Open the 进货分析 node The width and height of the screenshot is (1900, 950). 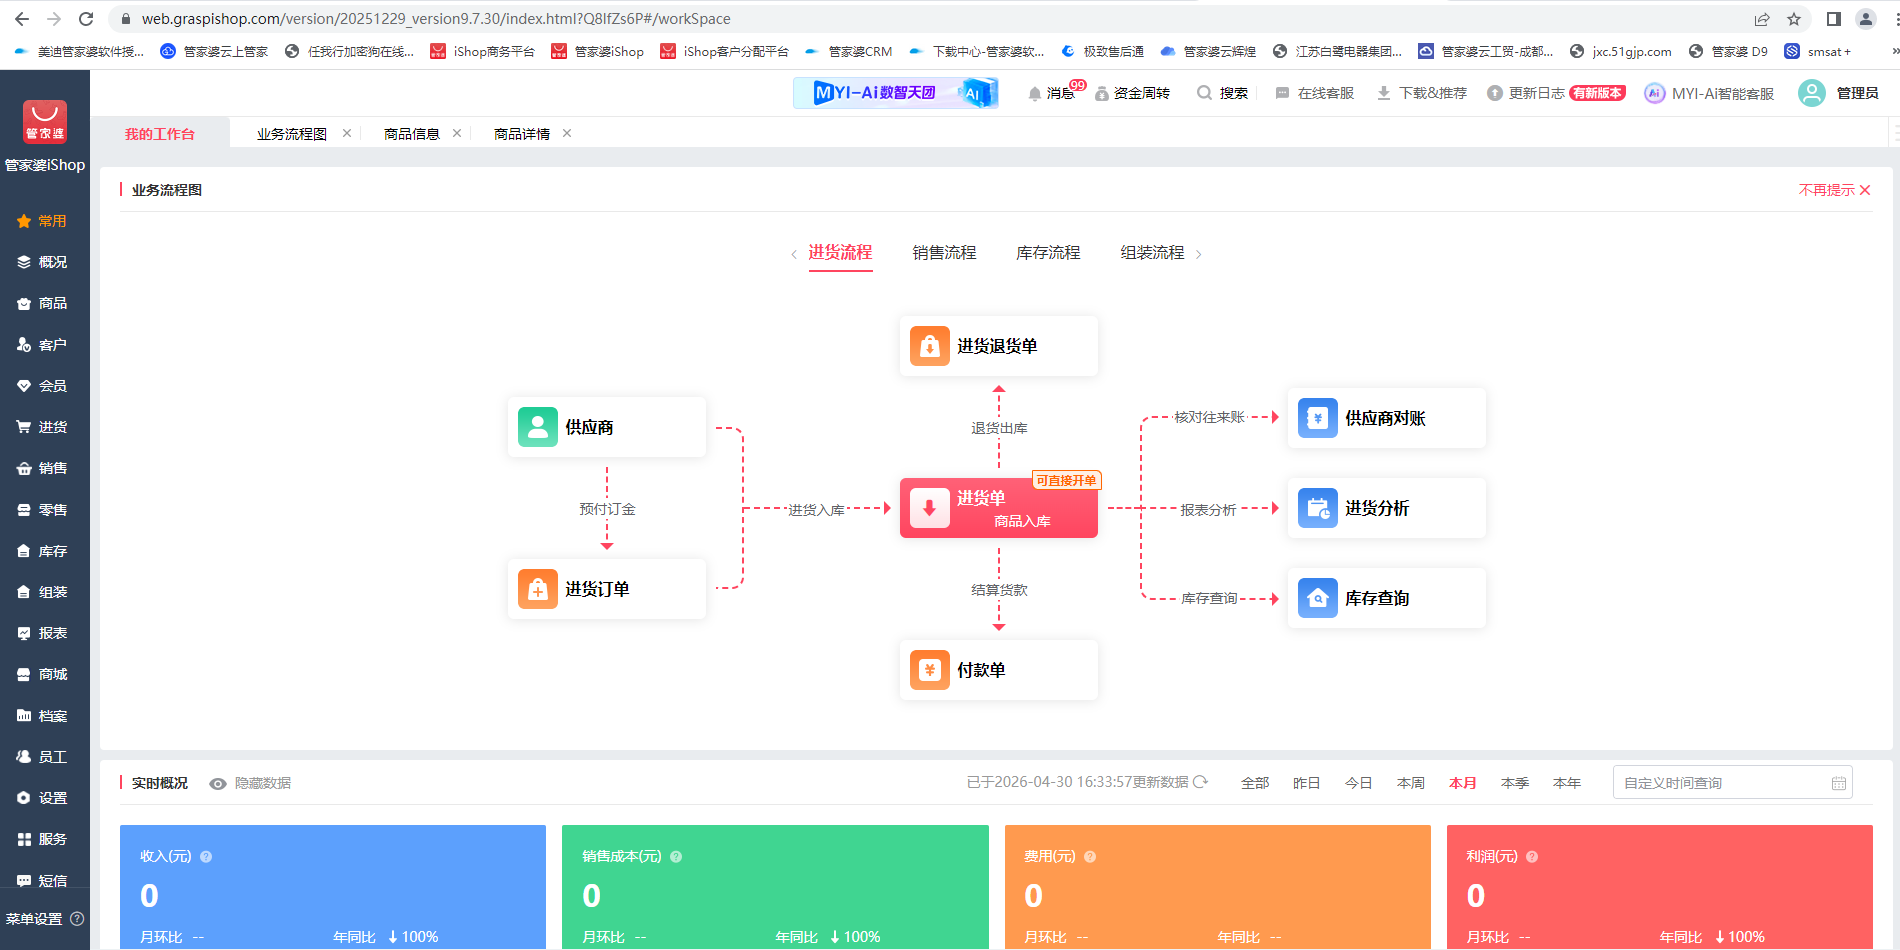click(x=1386, y=508)
